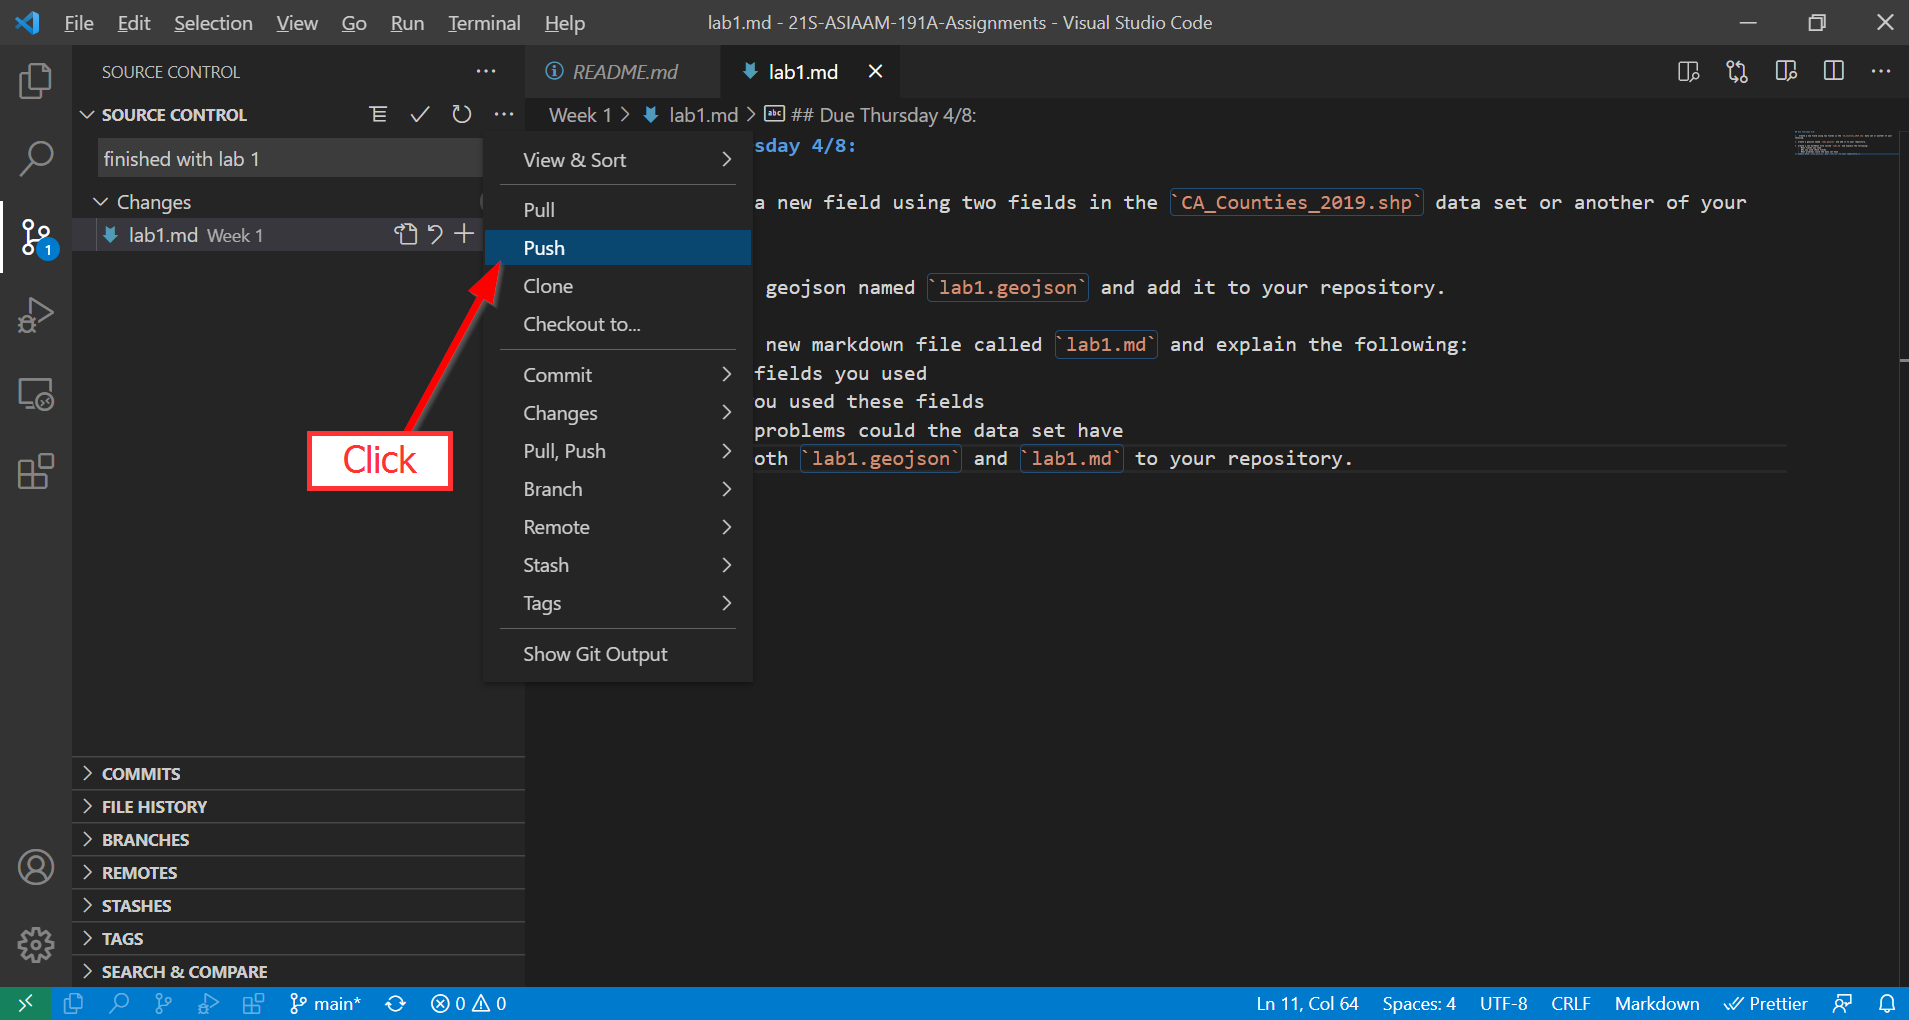
Task: Expand the COMMITS section
Action: pos(141,774)
